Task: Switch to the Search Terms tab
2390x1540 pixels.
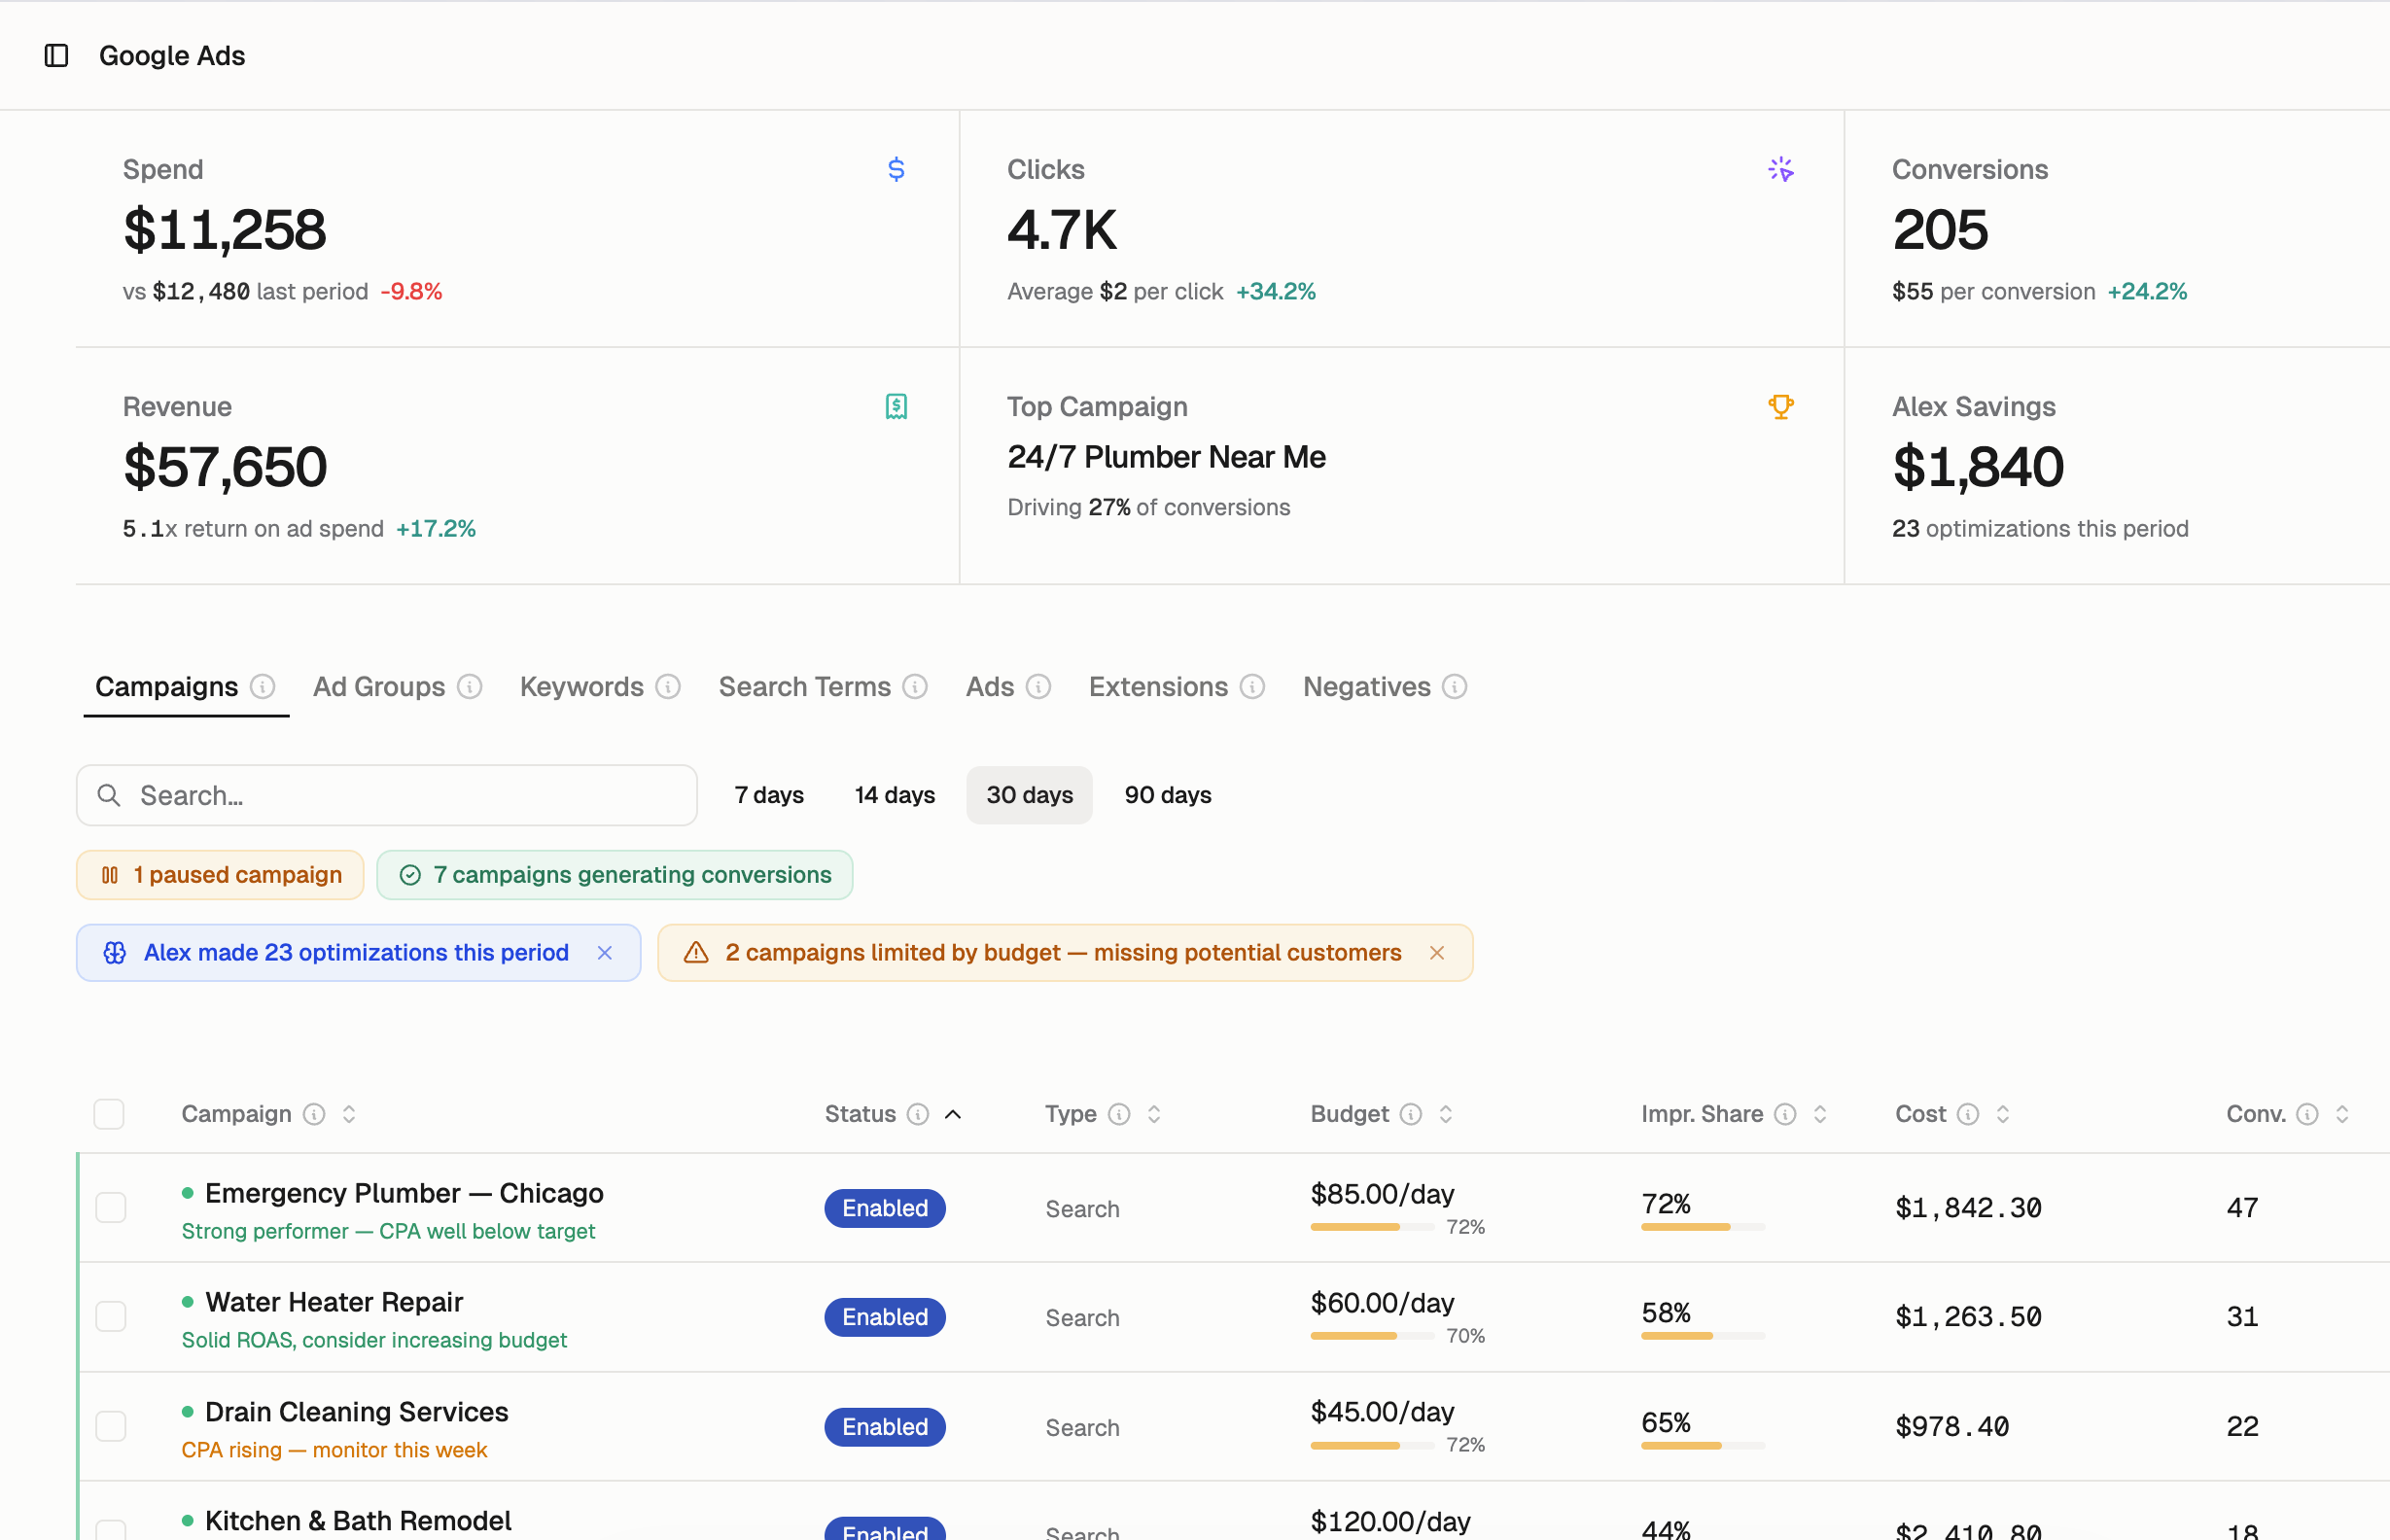Action: click(805, 686)
